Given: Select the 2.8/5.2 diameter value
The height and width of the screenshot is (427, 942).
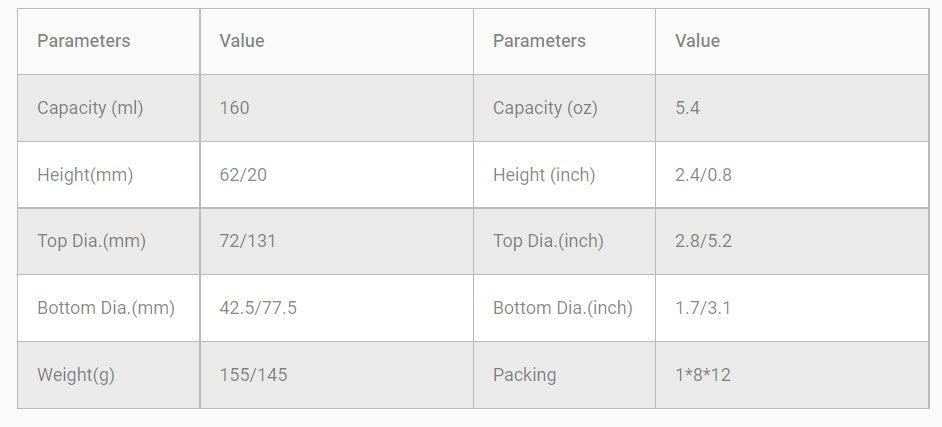Looking at the screenshot, I should (703, 241).
